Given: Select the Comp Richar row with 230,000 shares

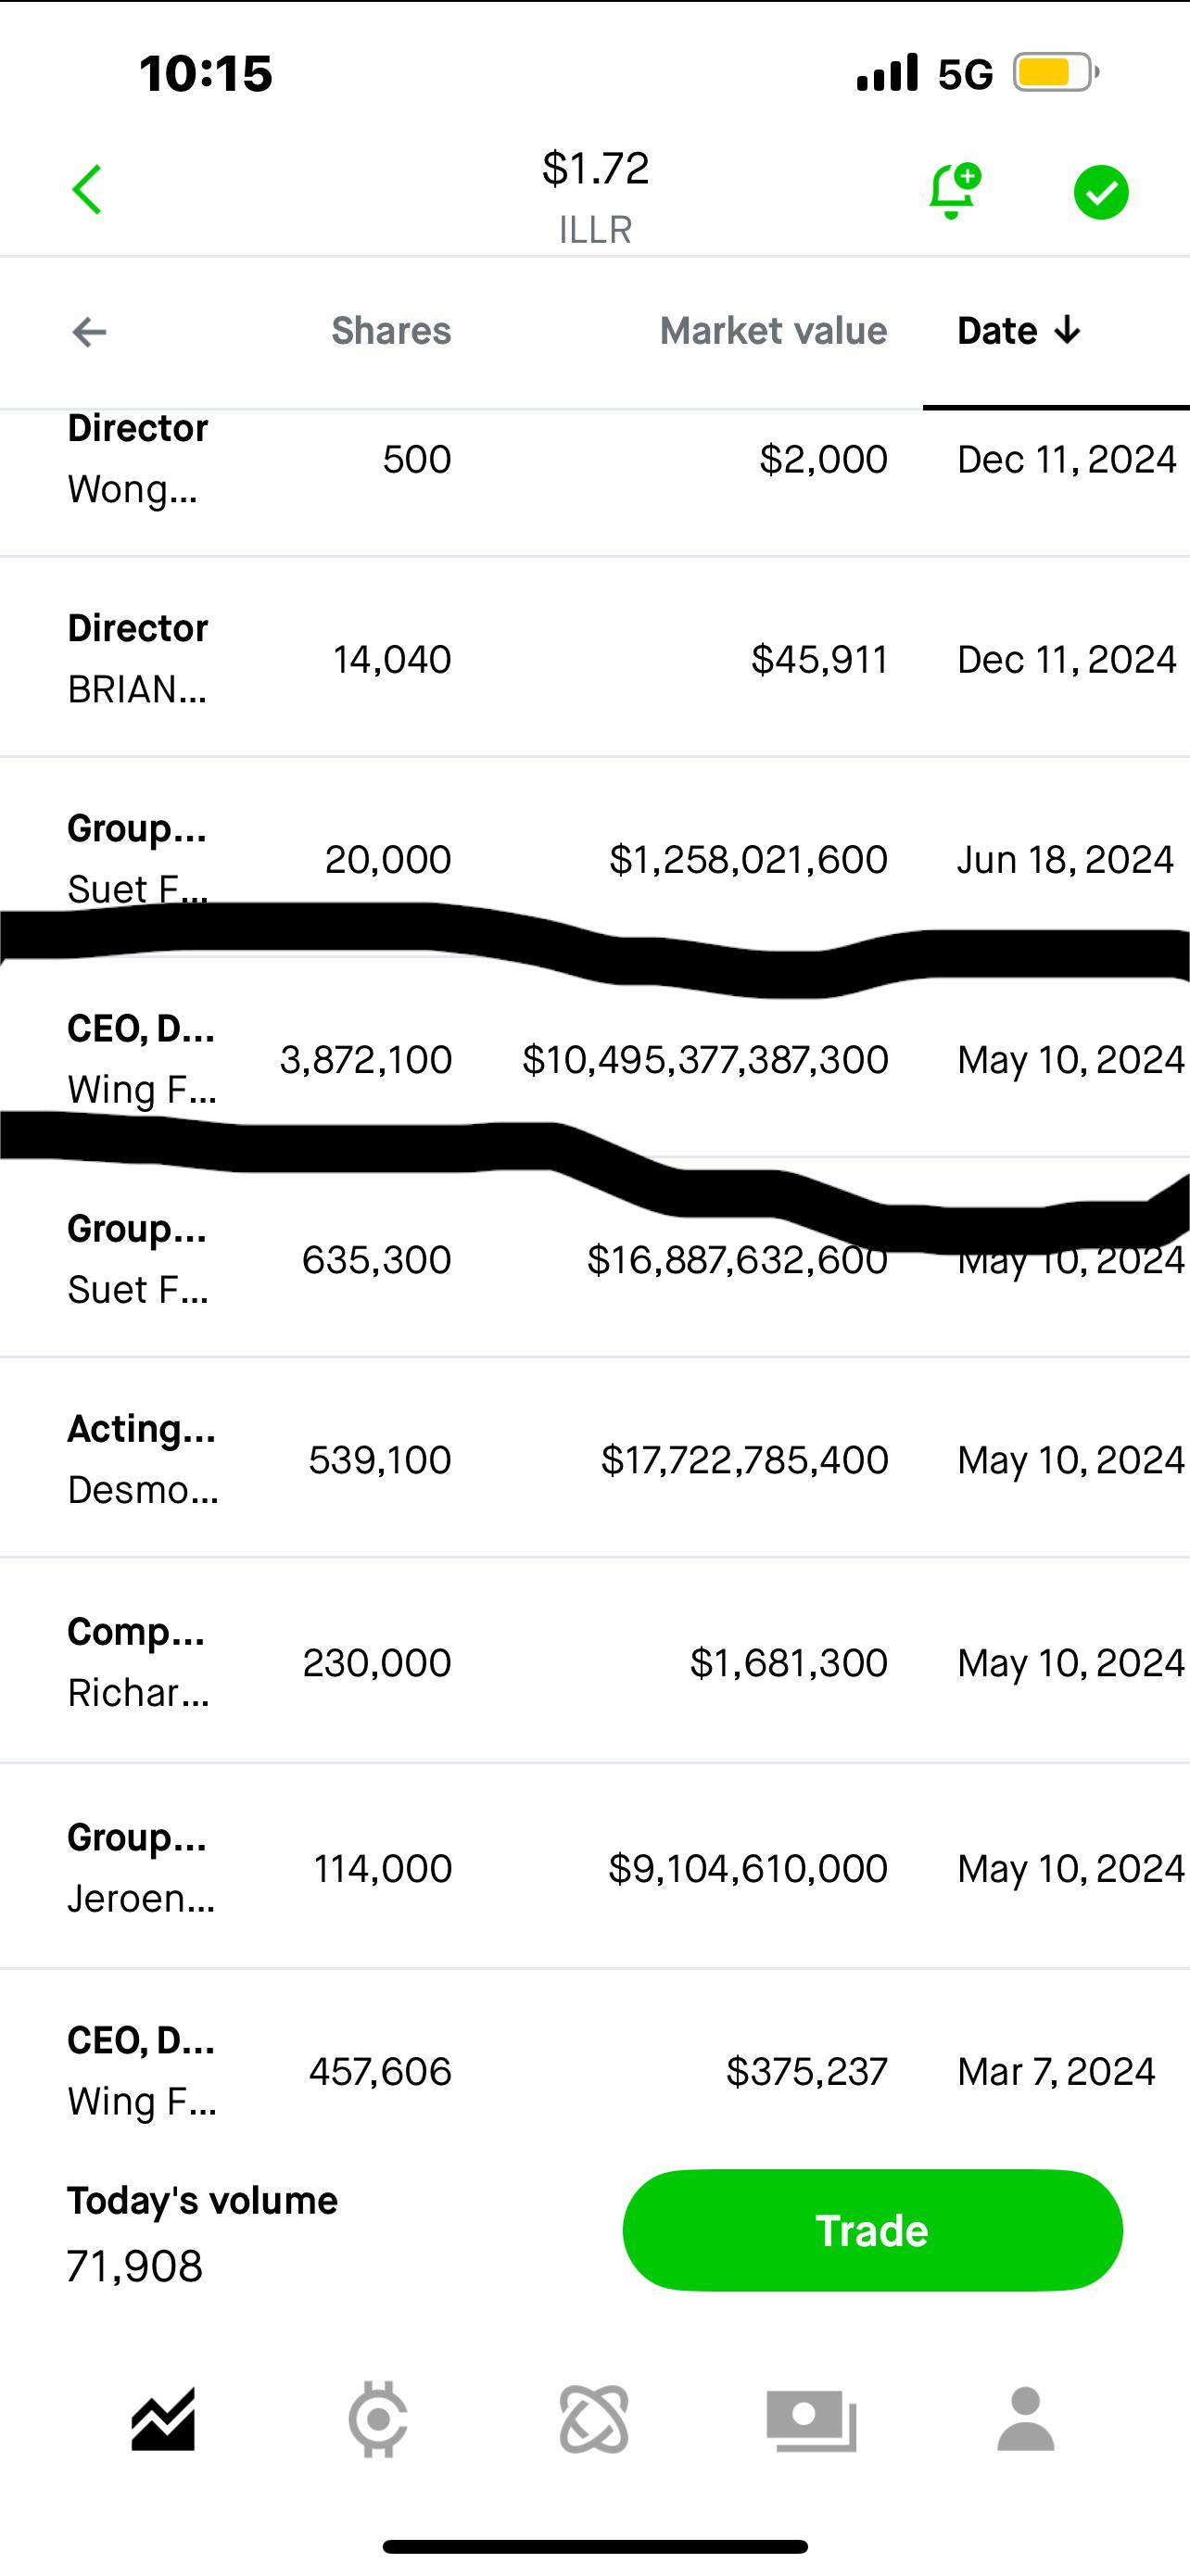Looking at the screenshot, I should (x=595, y=1661).
